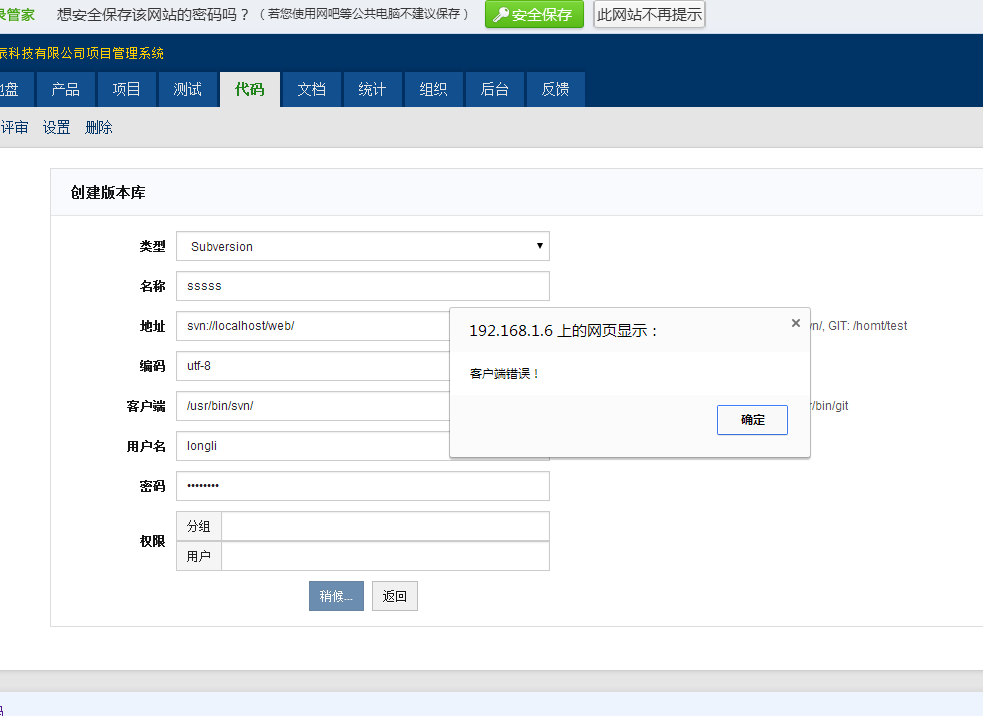Click the 评审 submenu link
The width and height of the screenshot is (983, 716).
14,127
